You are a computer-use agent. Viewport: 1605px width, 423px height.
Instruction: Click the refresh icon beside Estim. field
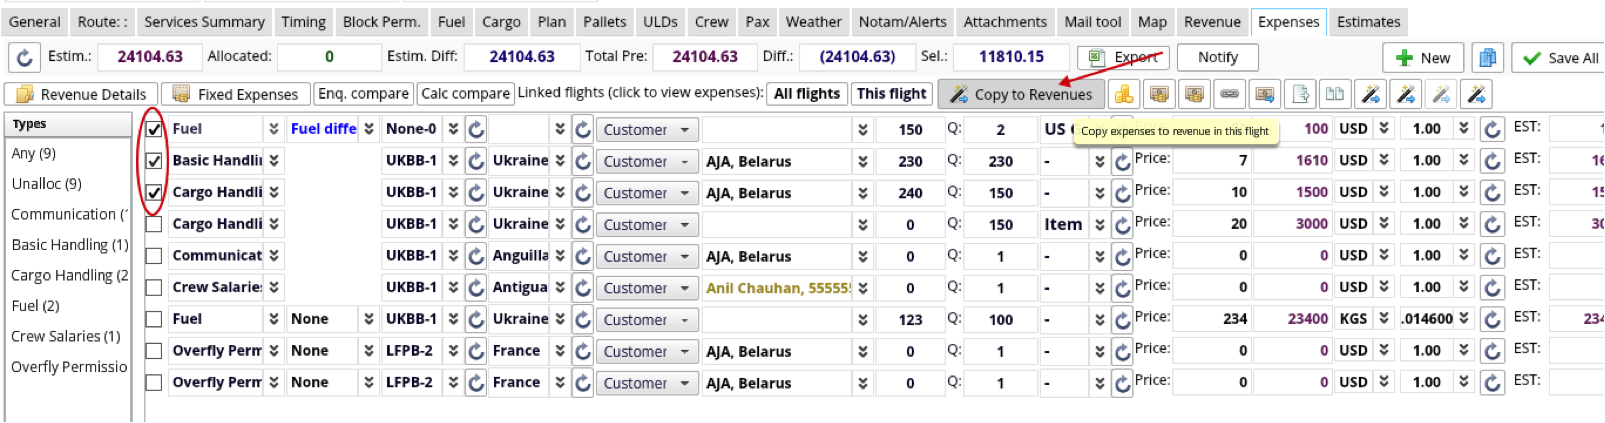25,58
